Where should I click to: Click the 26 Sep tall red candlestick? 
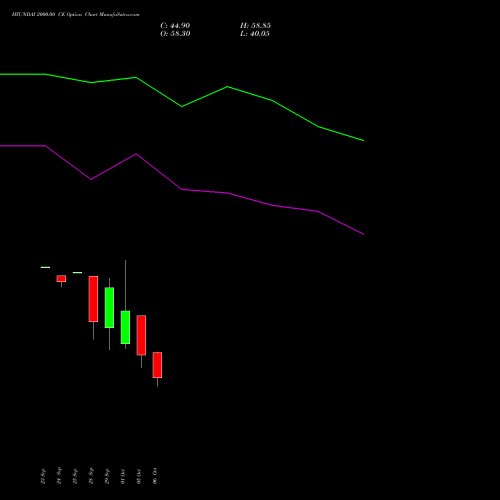point(93,299)
